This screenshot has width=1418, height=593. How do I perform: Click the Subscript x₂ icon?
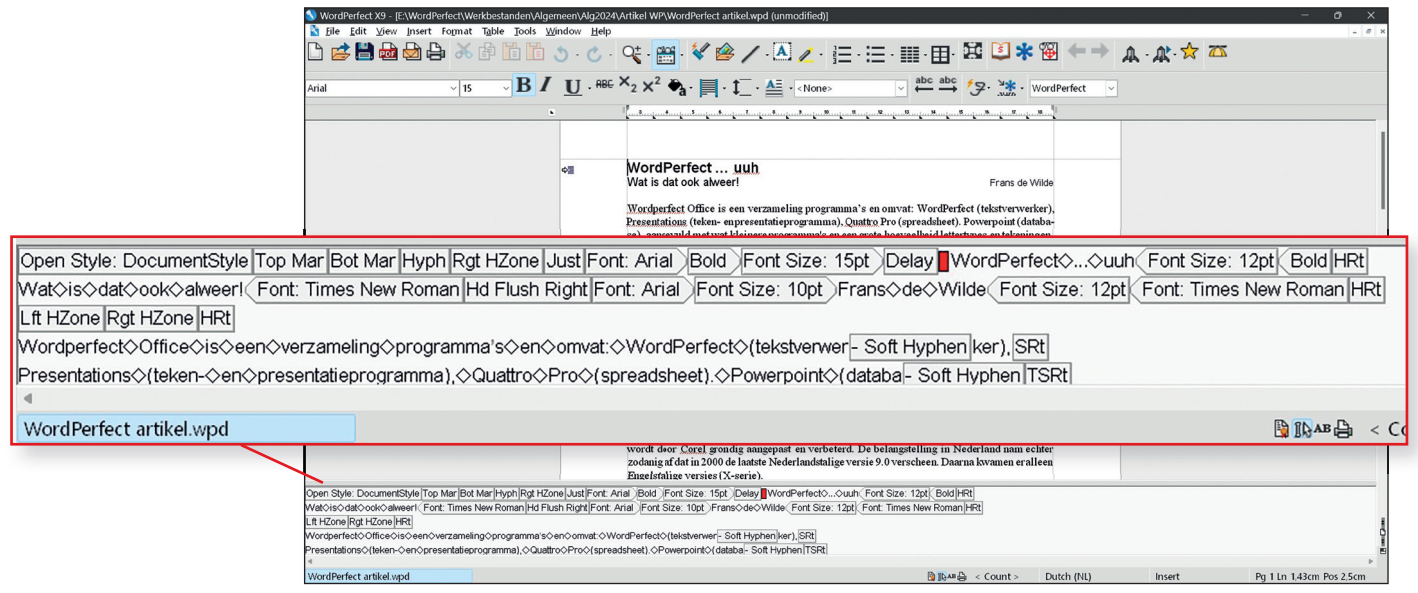point(628,88)
